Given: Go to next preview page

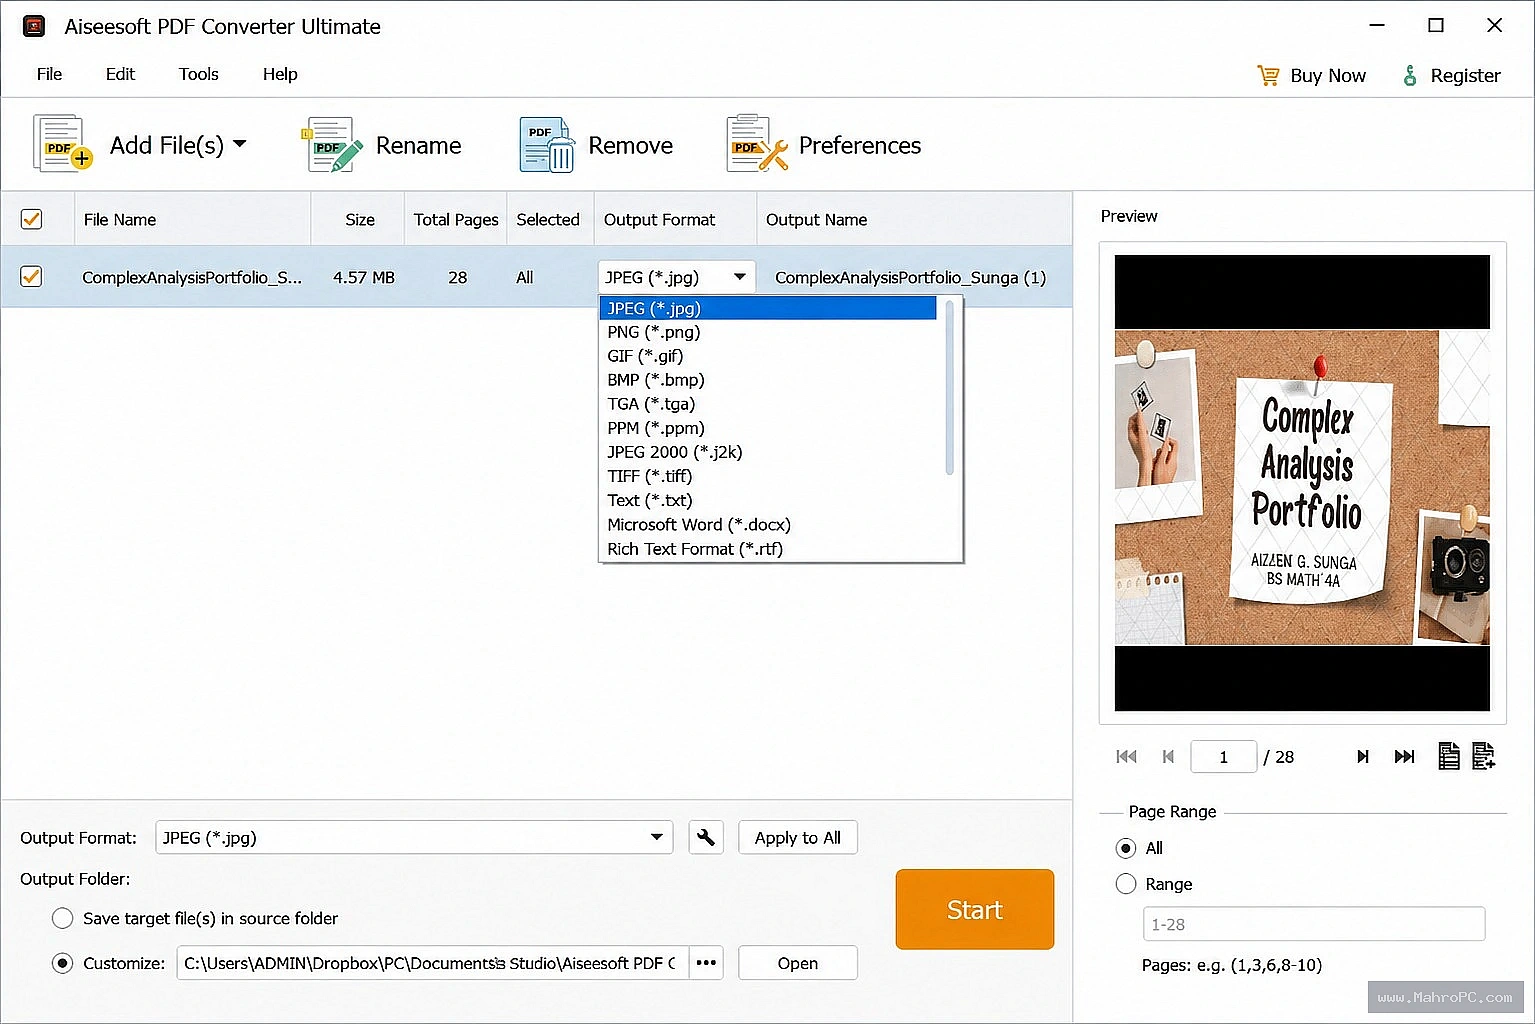Looking at the screenshot, I should [1362, 756].
